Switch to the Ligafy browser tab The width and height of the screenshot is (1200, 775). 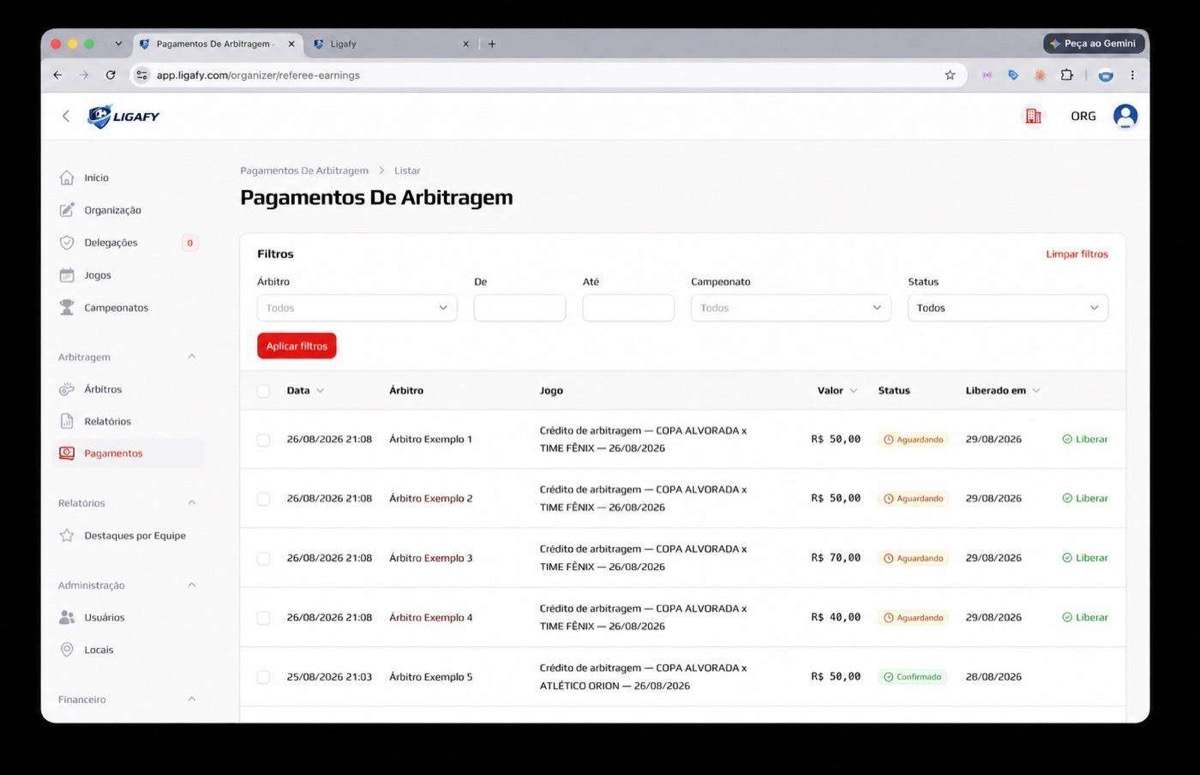tap(389, 44)
